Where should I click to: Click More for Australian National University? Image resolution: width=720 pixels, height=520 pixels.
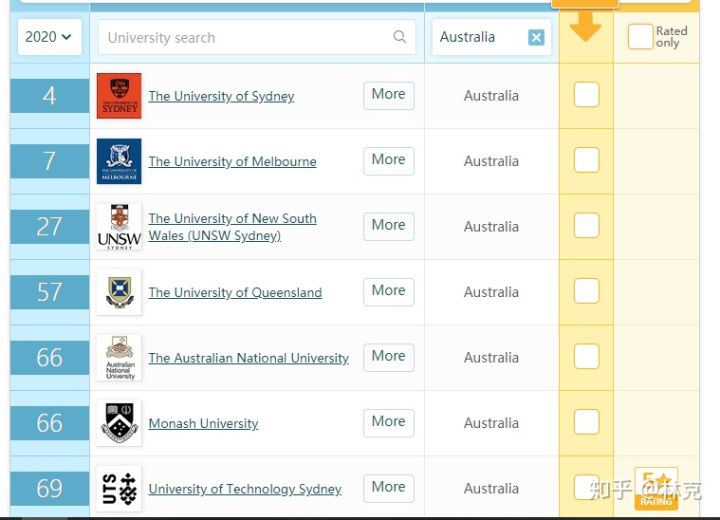click(388, 357)
